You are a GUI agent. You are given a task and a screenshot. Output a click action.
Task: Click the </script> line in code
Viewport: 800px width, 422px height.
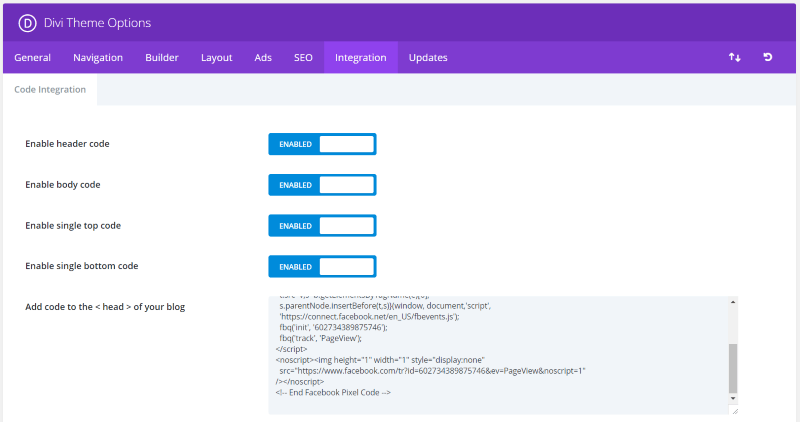[x=291, y=349]
